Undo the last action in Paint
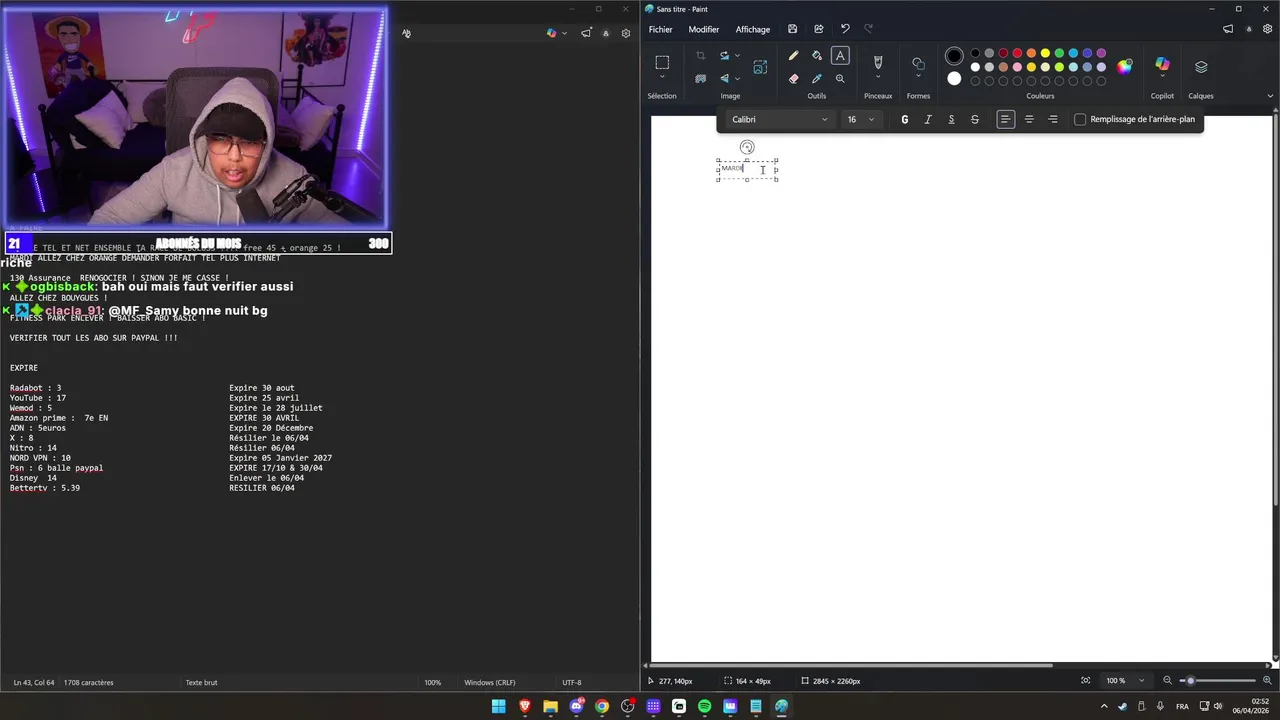The image size is (1280, 720). coord(845,29)
